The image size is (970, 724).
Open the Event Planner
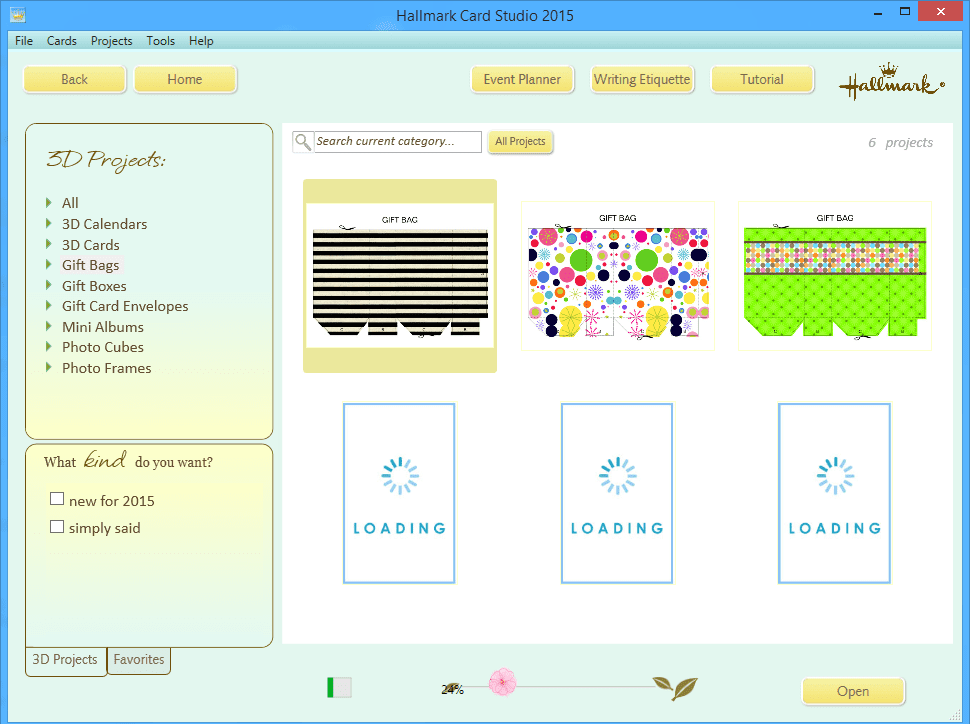tap(522, 79)
